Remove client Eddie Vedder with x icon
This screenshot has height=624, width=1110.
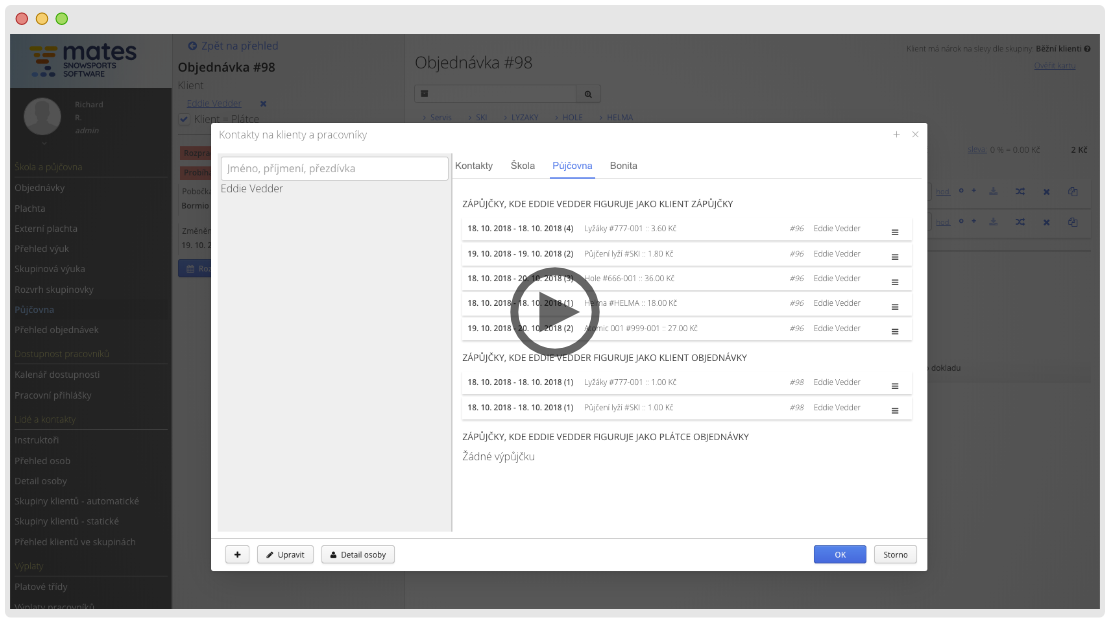(x=263, y=103)
